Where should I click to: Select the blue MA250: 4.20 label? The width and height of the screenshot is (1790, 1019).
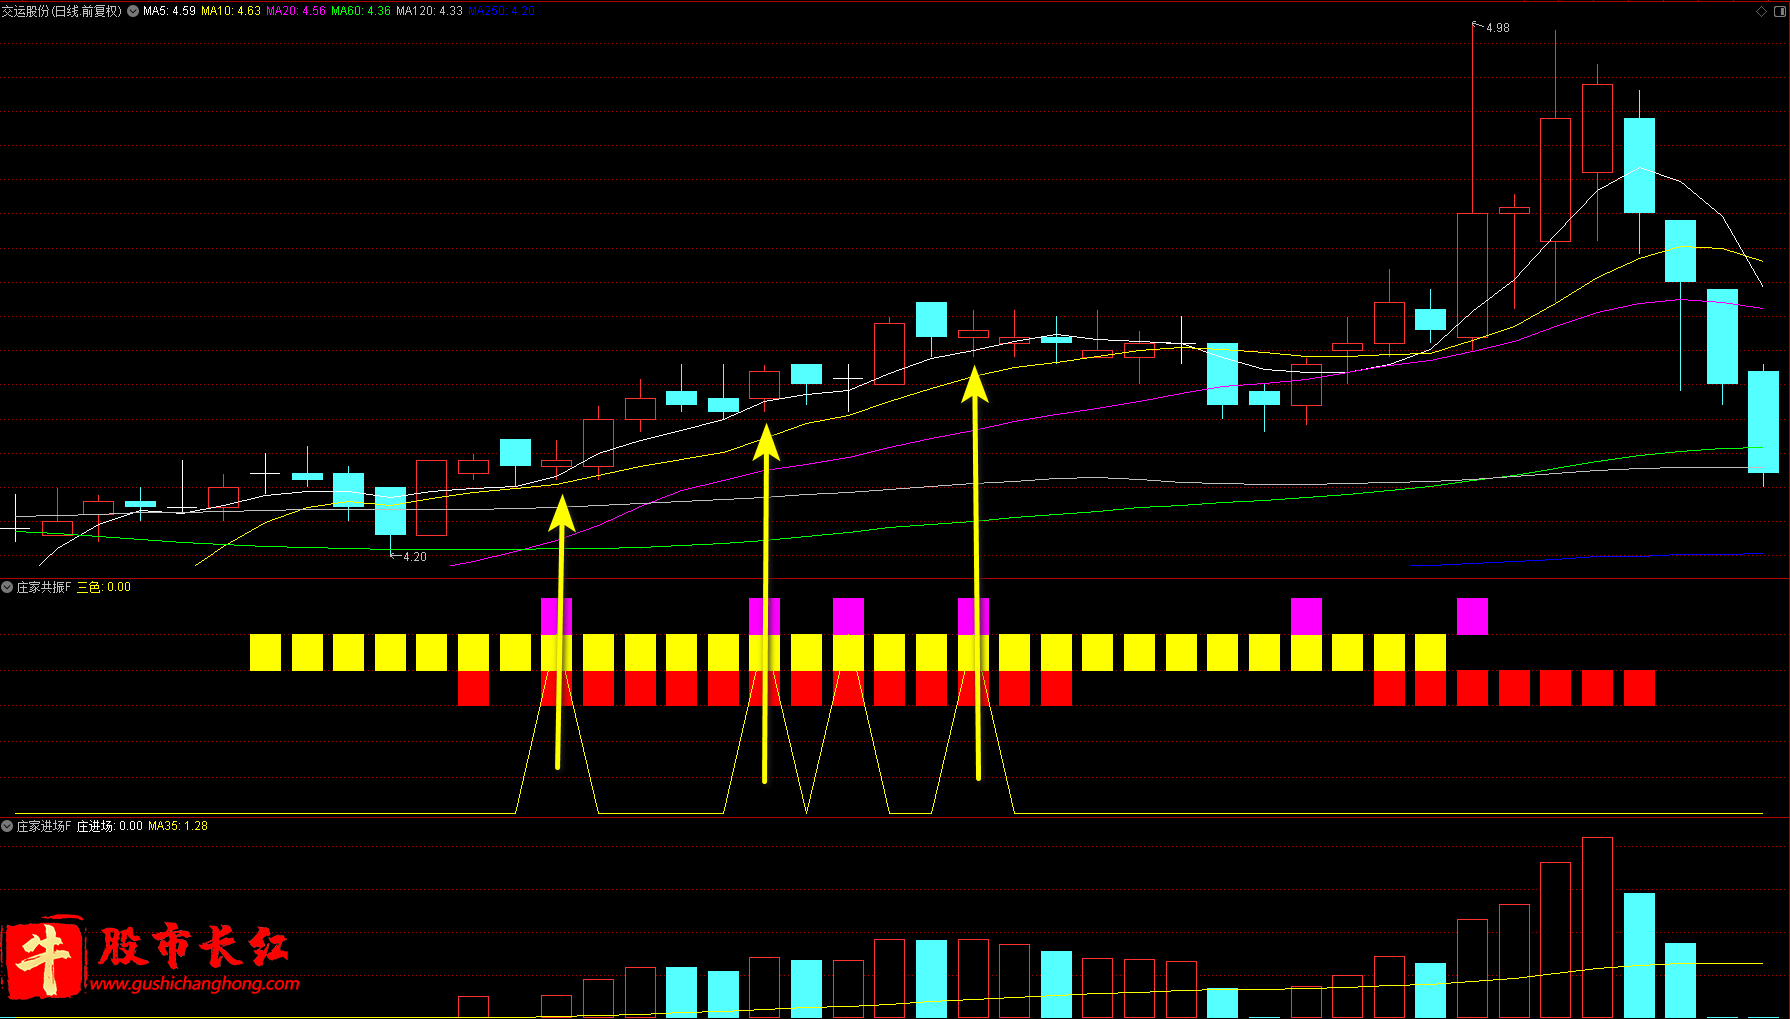click(x=501, y=11)
